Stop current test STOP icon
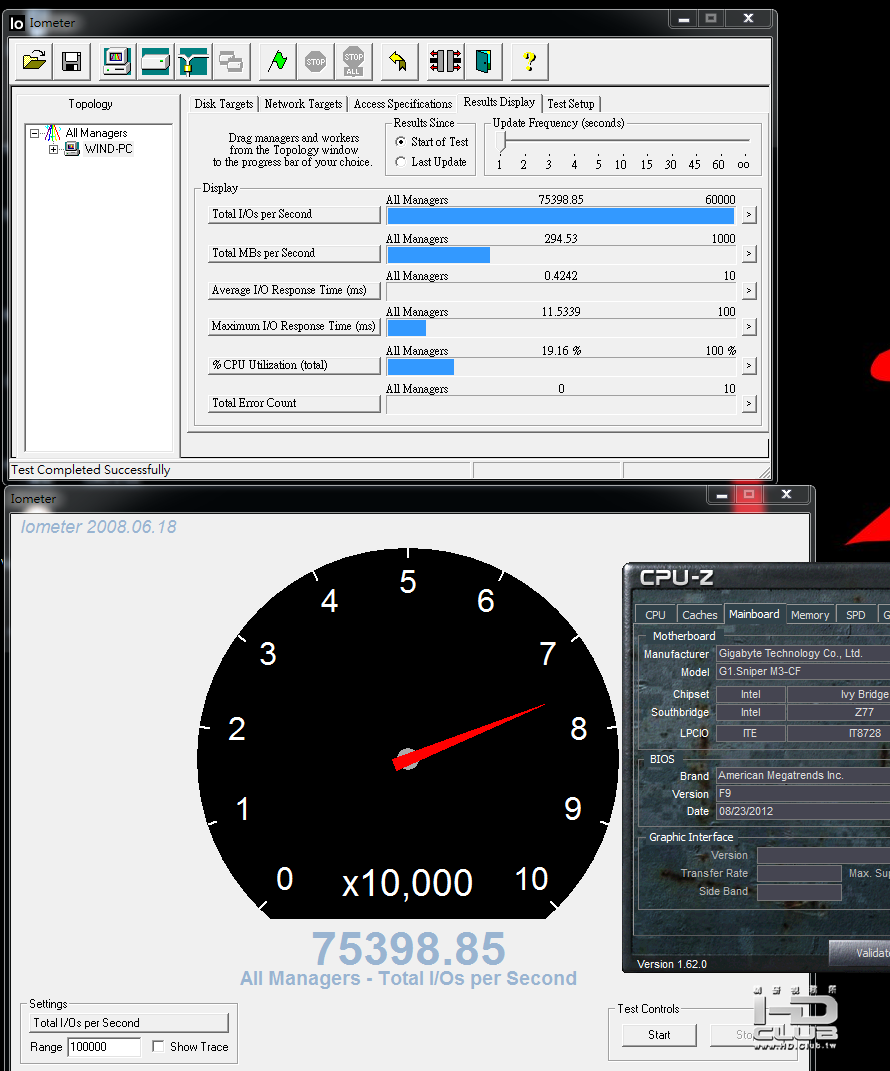This screenshot has height=1071, width=890. pos(316,61)
